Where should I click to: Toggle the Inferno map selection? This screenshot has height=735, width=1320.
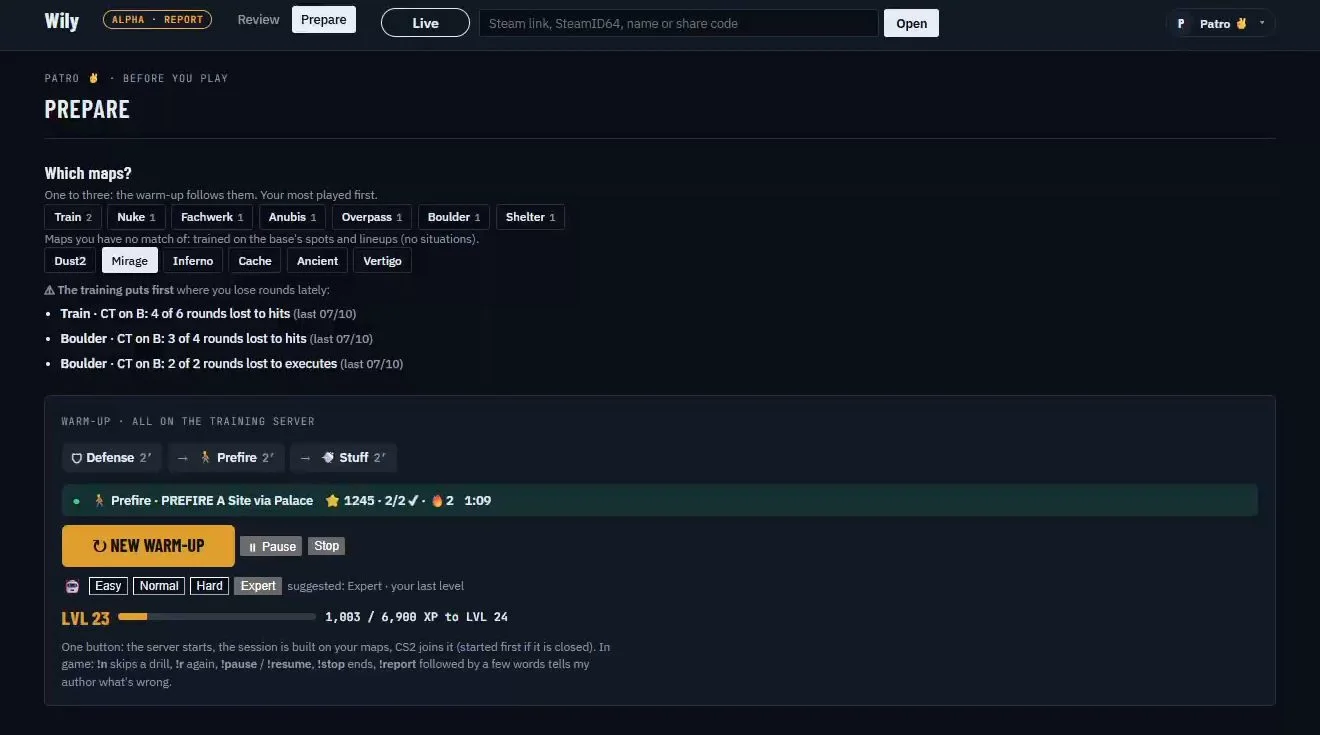coord(193,261)
